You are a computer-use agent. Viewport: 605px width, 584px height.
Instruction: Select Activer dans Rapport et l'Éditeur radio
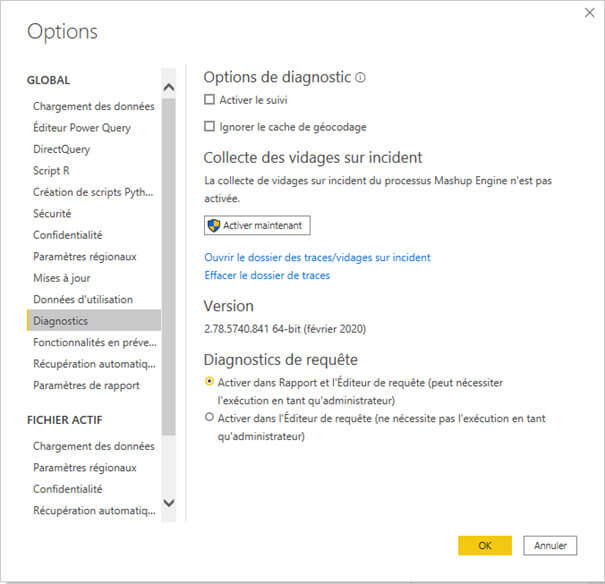209,381
